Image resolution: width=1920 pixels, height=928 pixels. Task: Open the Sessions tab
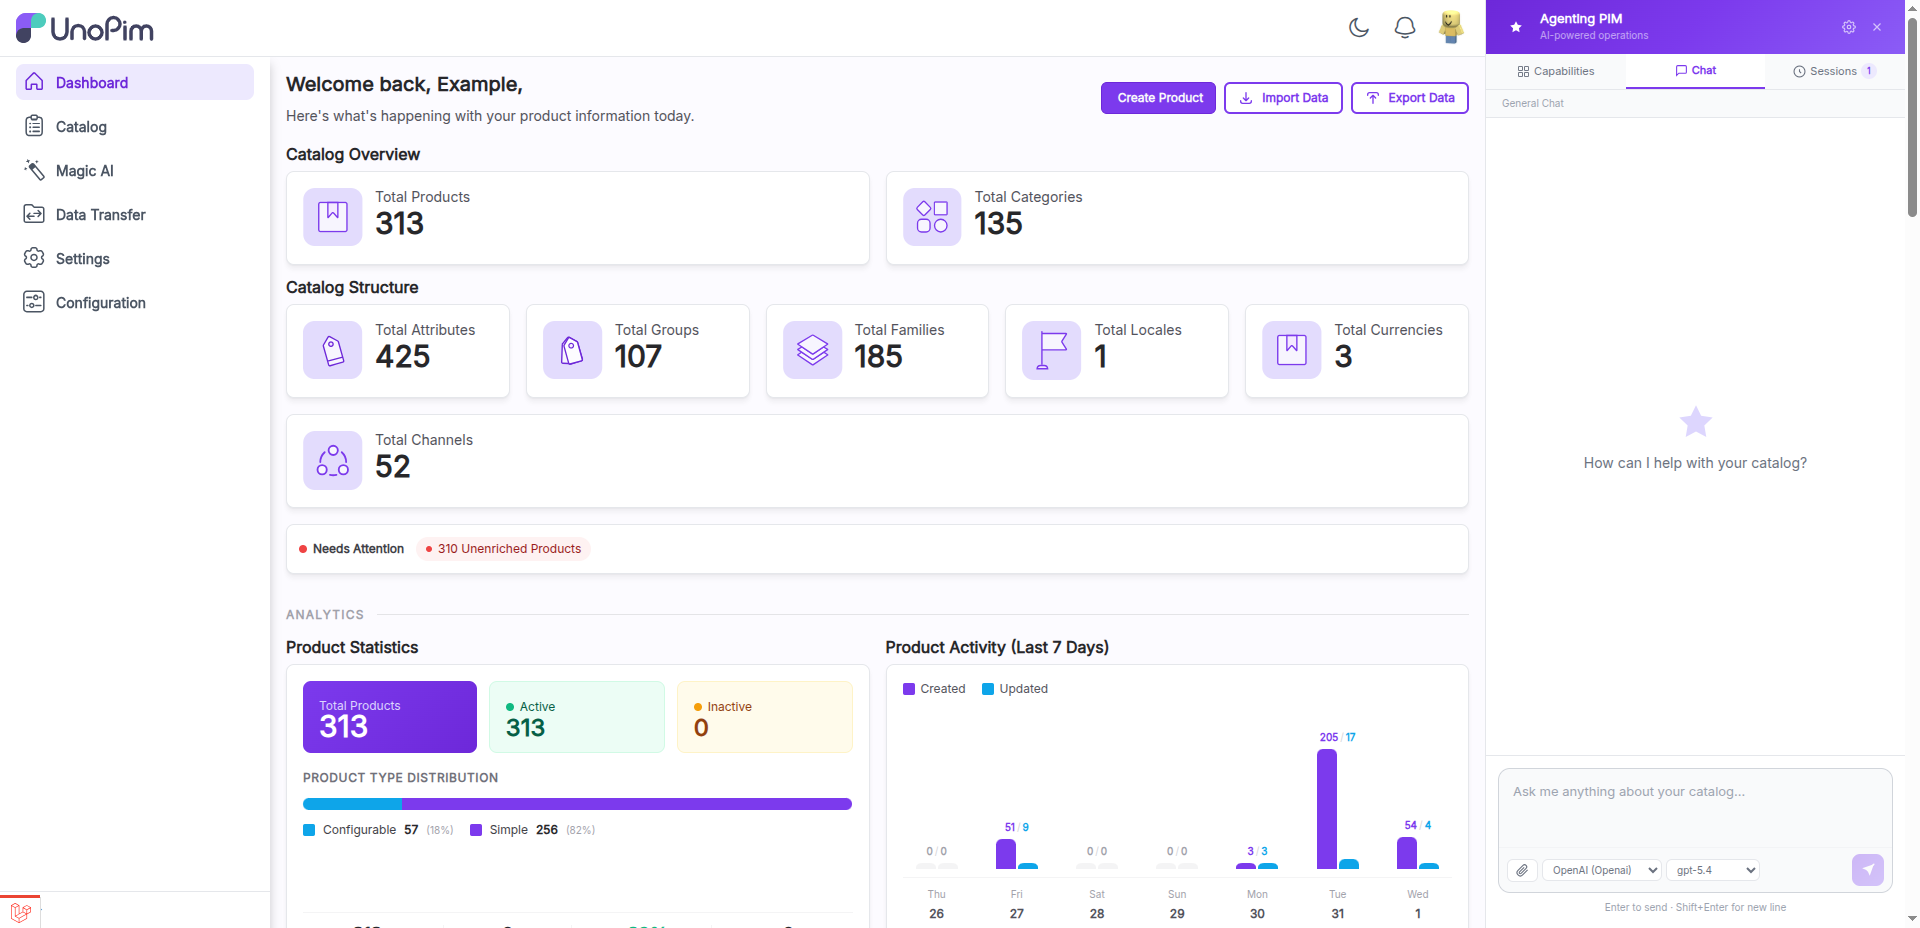(x=1833, y=71)
